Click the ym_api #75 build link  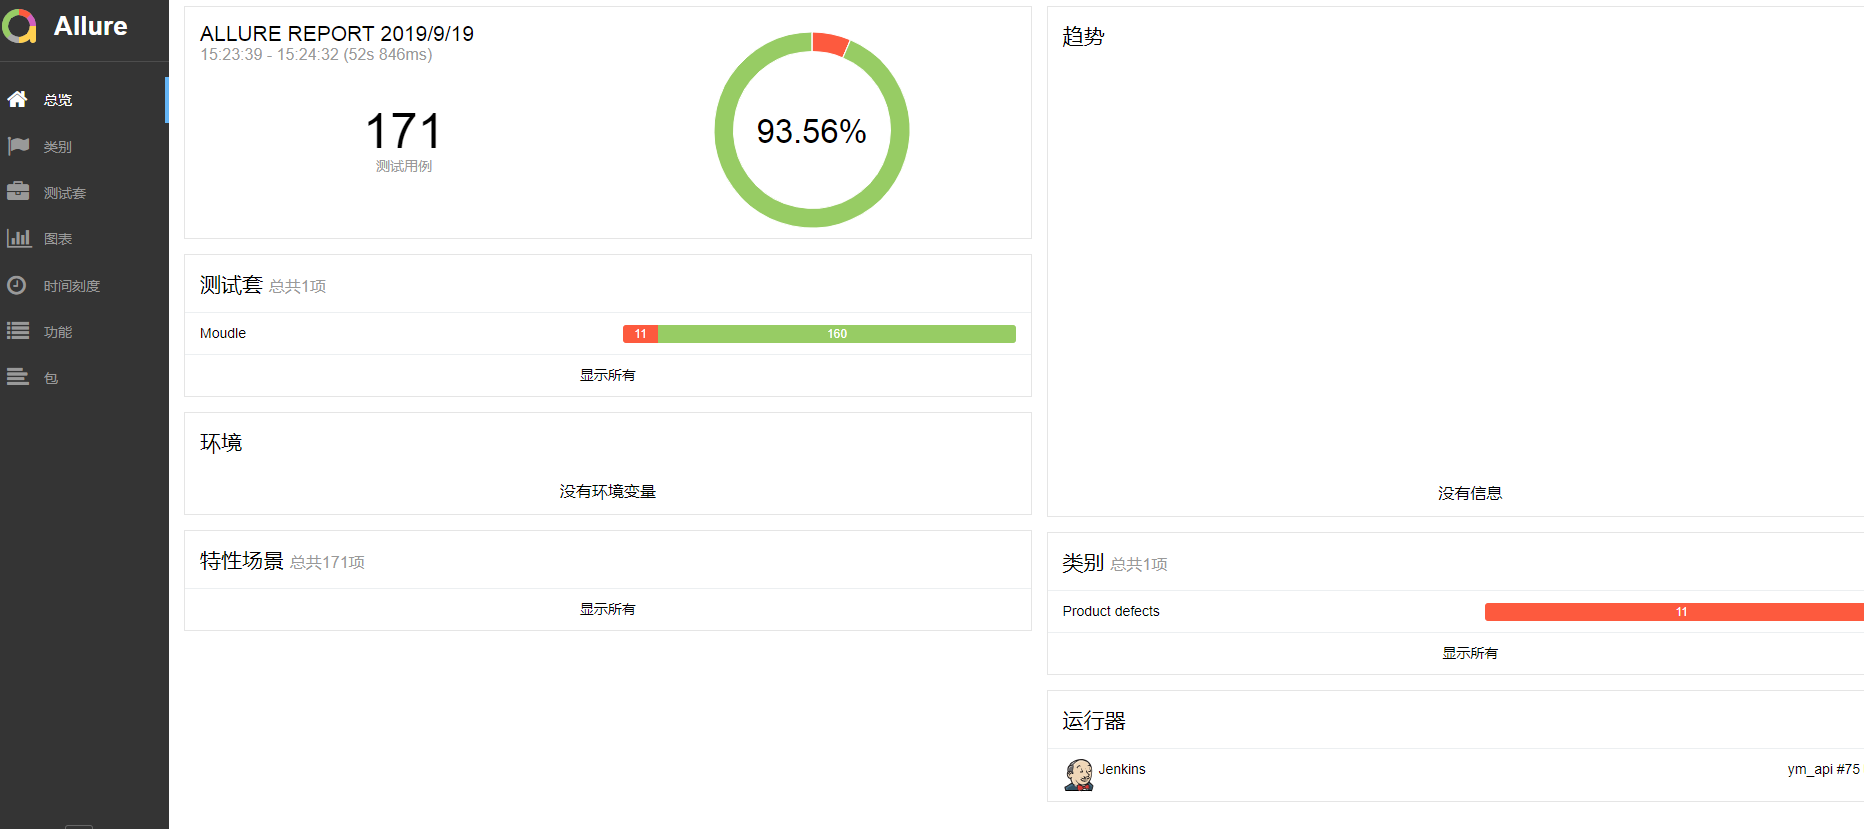click(x=1824, y=769)
